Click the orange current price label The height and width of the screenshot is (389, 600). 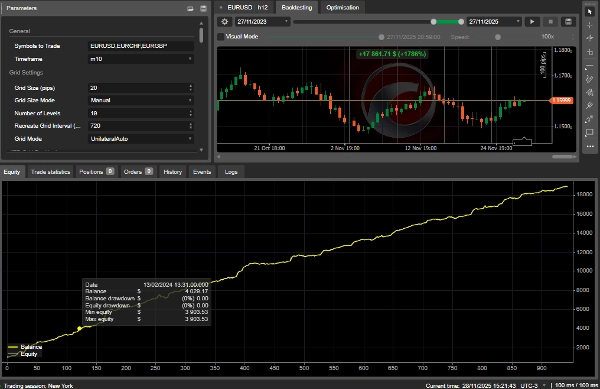click(562, 100)
